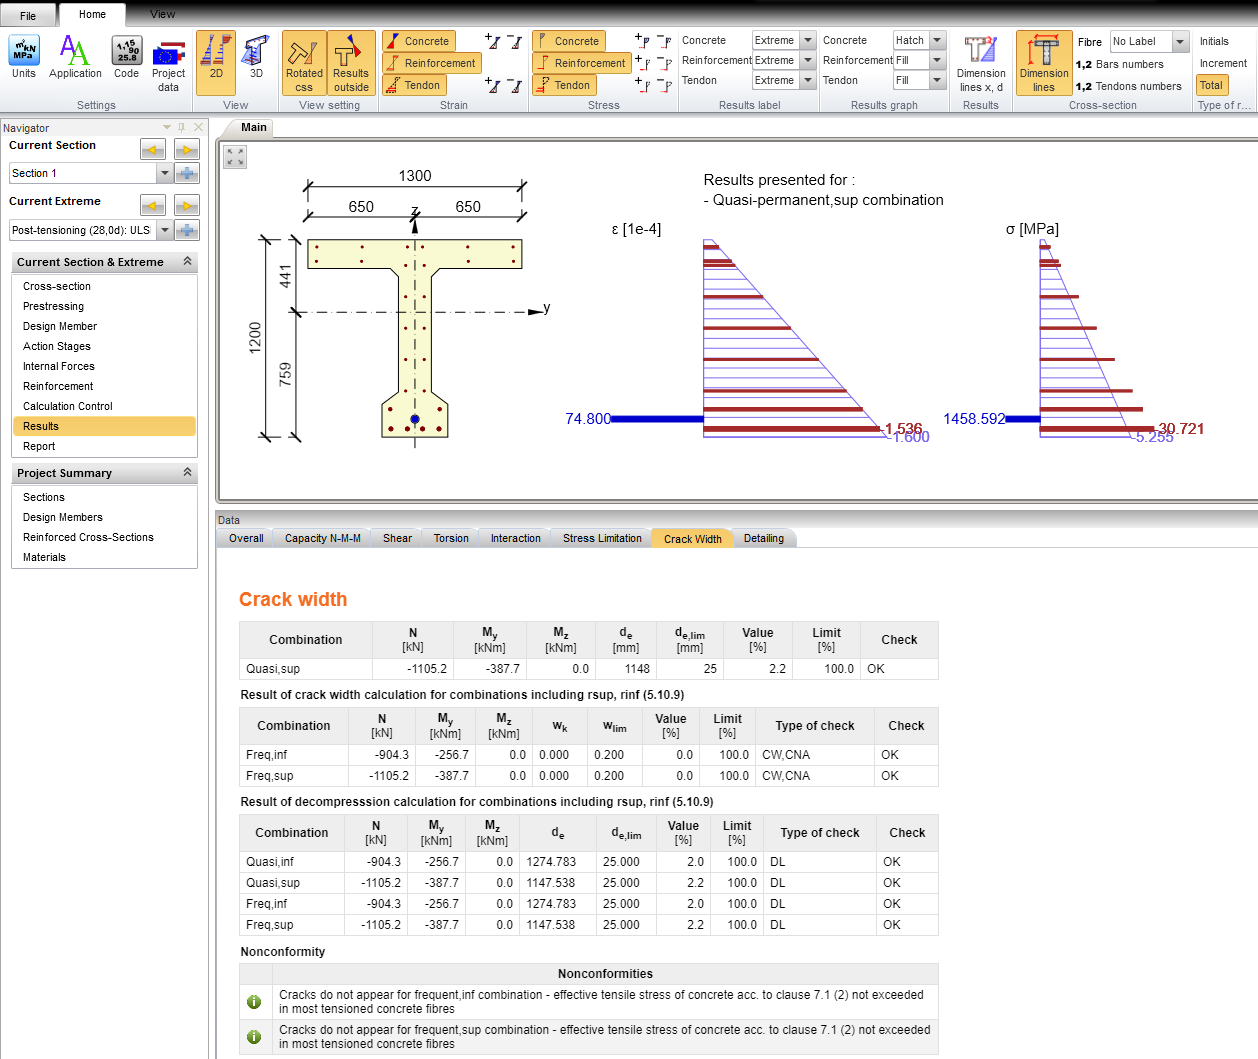Select the Total button in ribbon
This screenshot has height=1059, width=1258.
(x=1211, y=85)
